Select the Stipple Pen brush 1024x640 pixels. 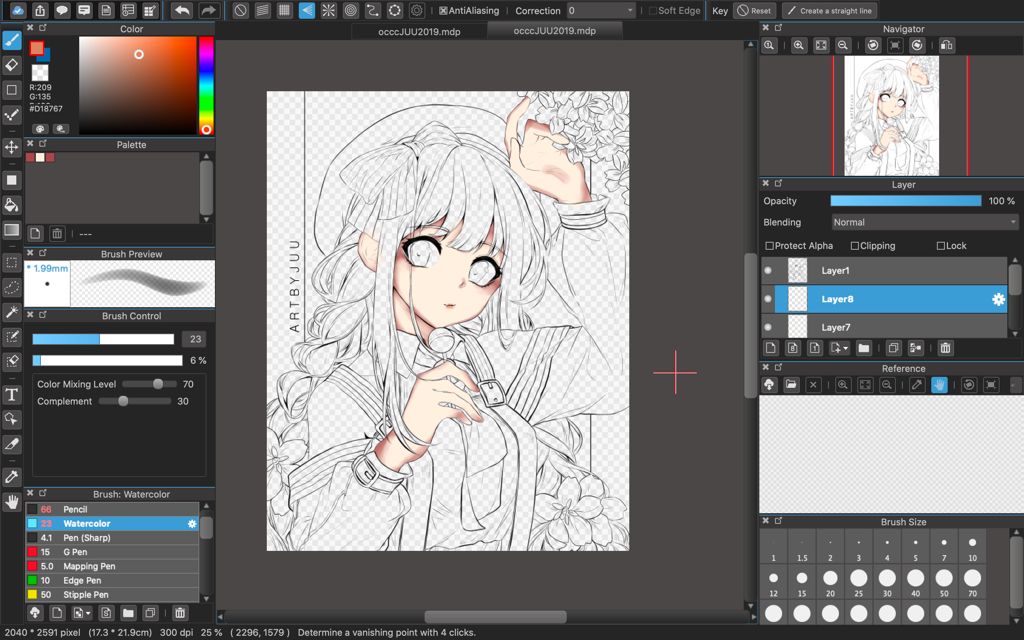[x=112, y=594]
